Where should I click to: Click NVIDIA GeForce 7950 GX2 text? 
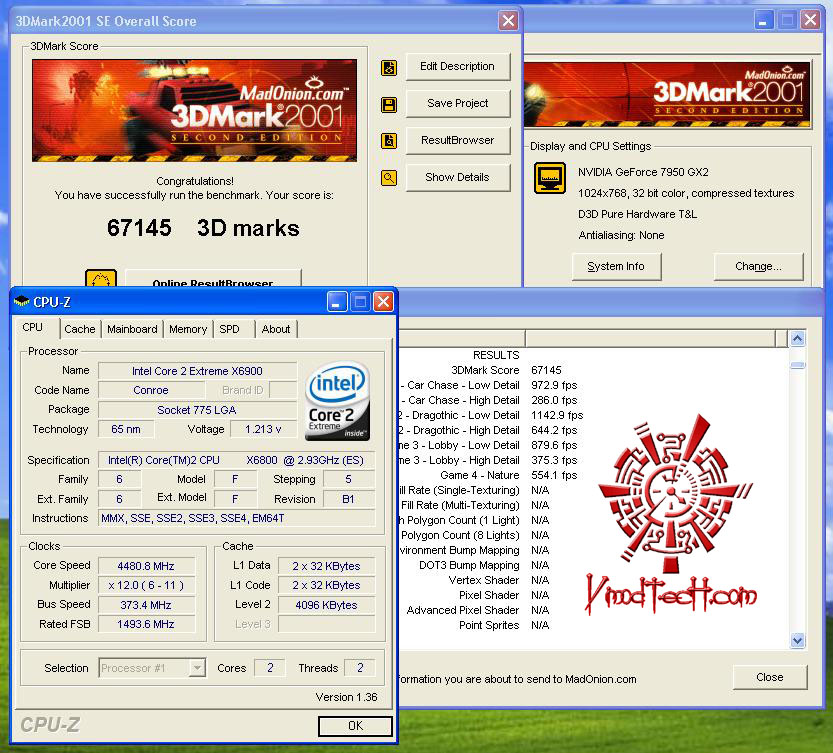click(x=643, y=172)
